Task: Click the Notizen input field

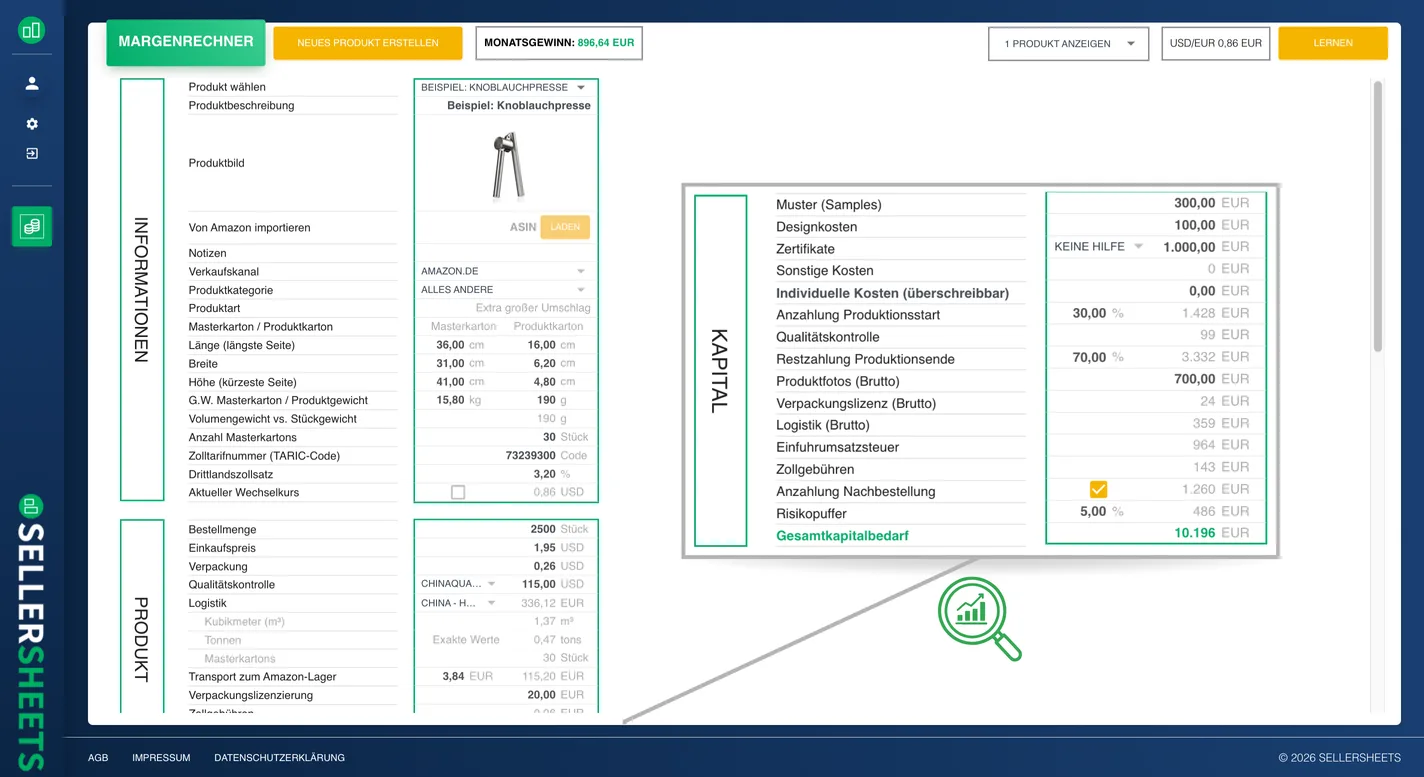Action: pos(506,254)
